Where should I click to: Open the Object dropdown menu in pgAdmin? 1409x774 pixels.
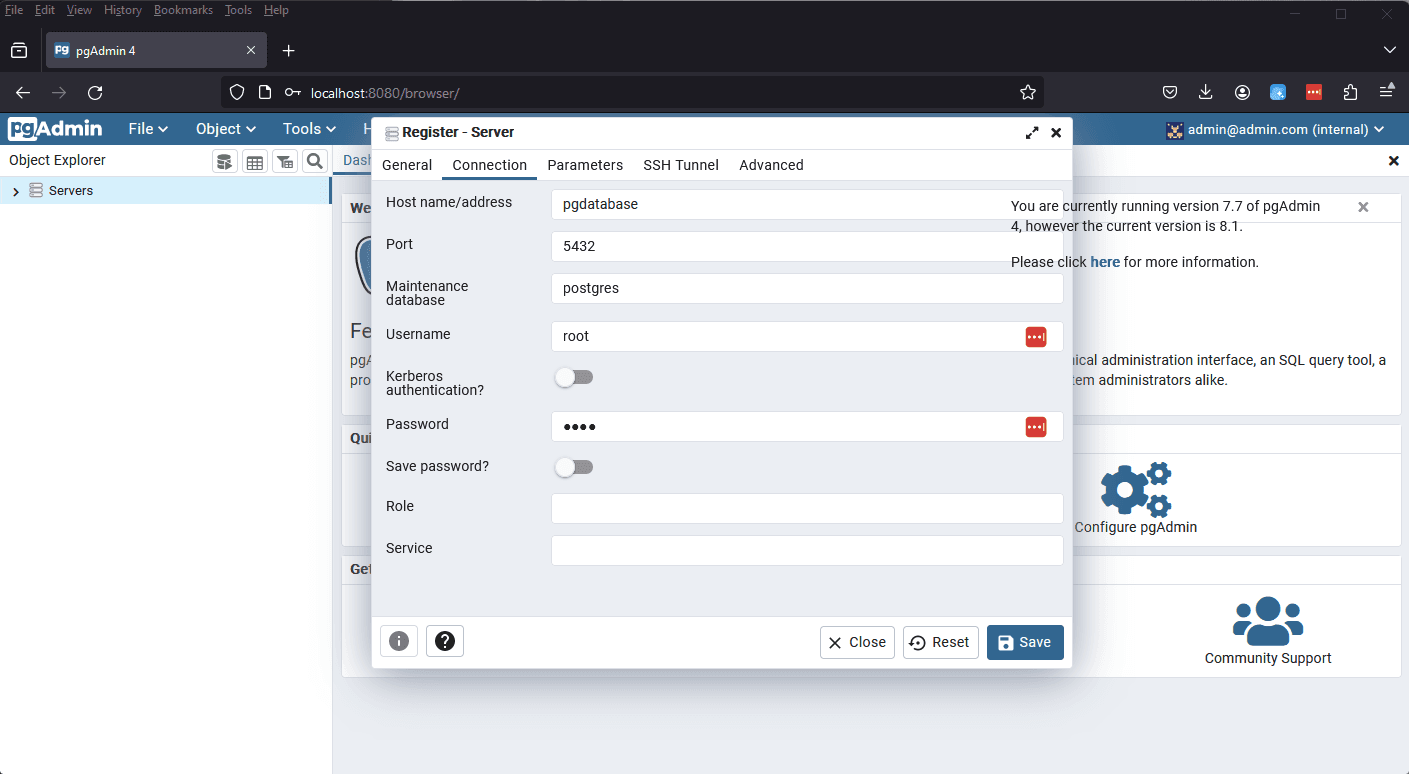click(226, 128)
